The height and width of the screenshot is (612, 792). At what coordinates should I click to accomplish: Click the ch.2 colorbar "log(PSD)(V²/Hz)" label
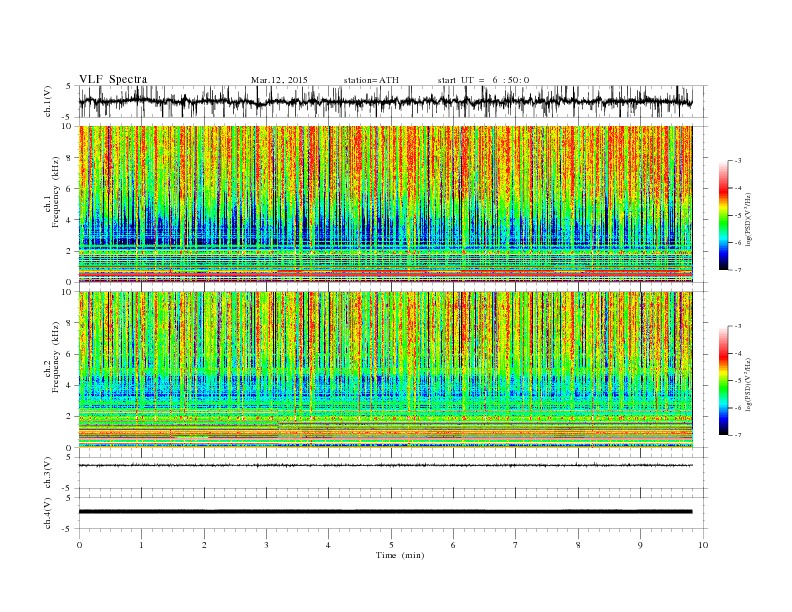point(748,383)
